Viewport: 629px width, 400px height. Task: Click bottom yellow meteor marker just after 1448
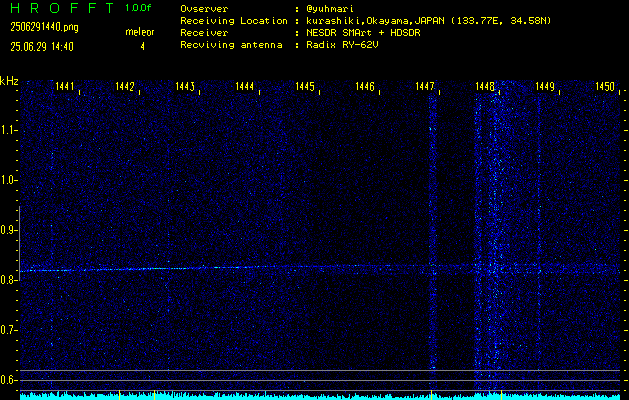tap(501, 394)
